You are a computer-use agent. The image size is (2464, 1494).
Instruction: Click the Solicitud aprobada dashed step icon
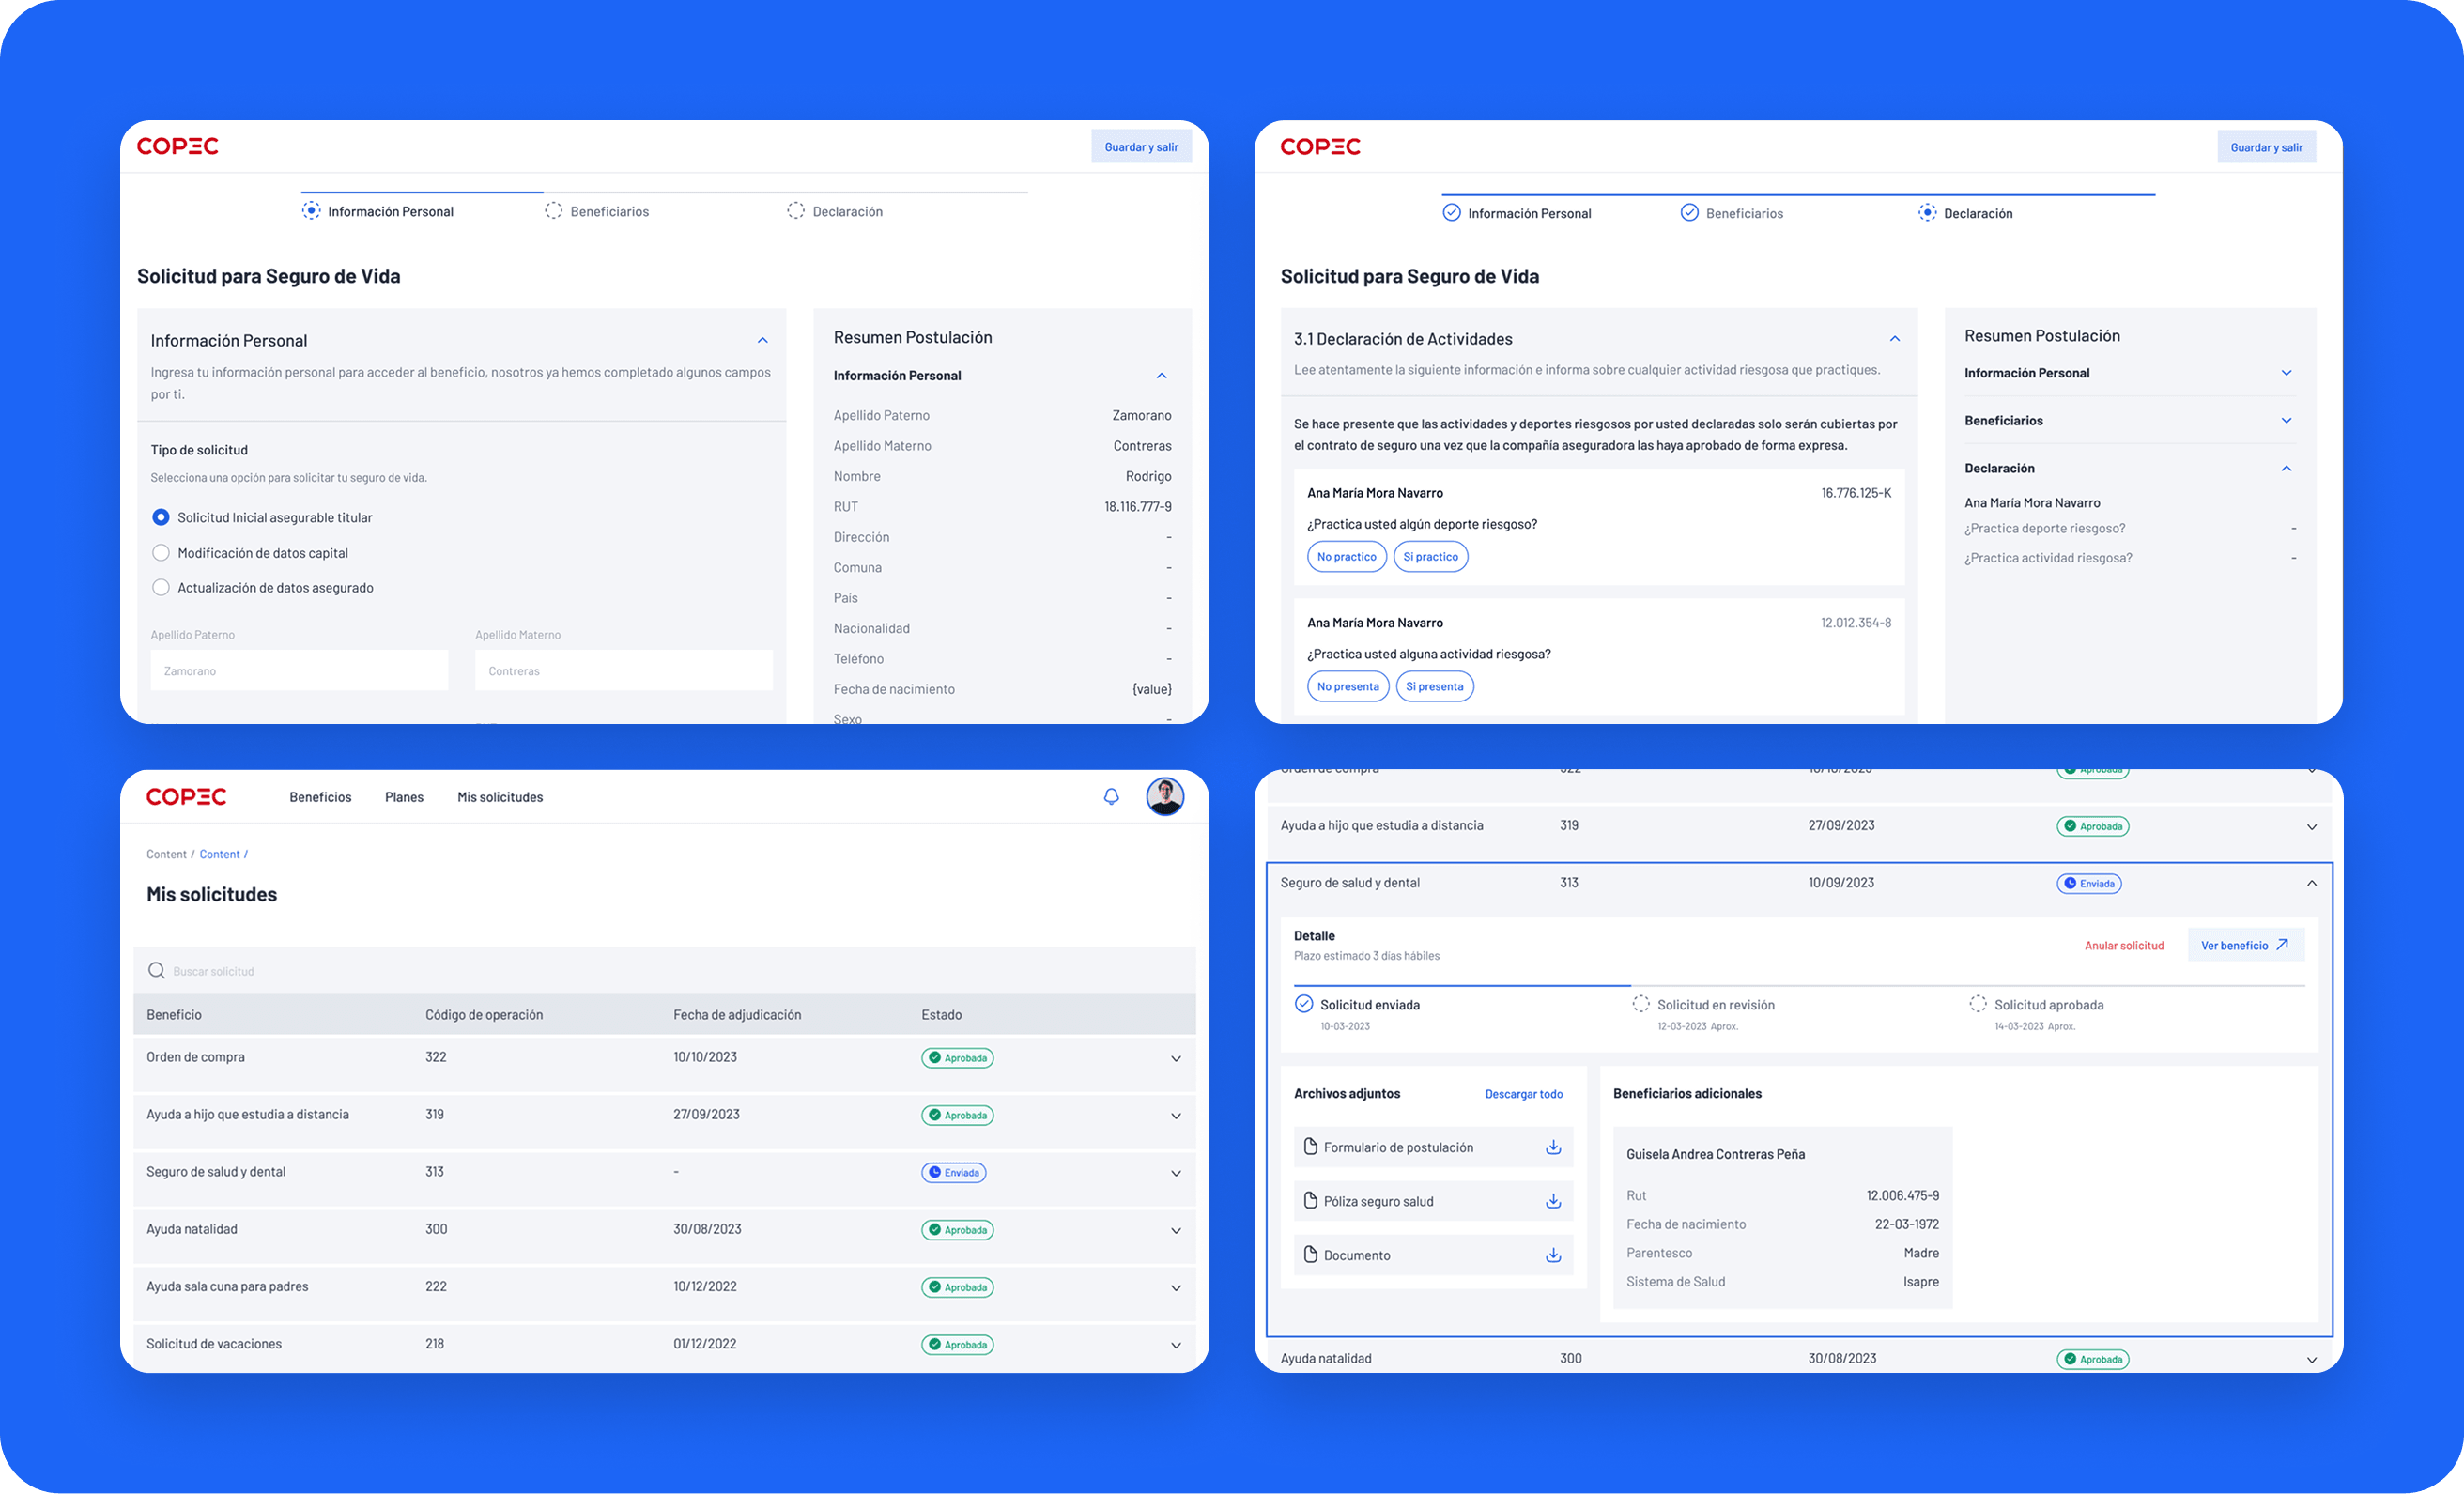point(1978,1003)
